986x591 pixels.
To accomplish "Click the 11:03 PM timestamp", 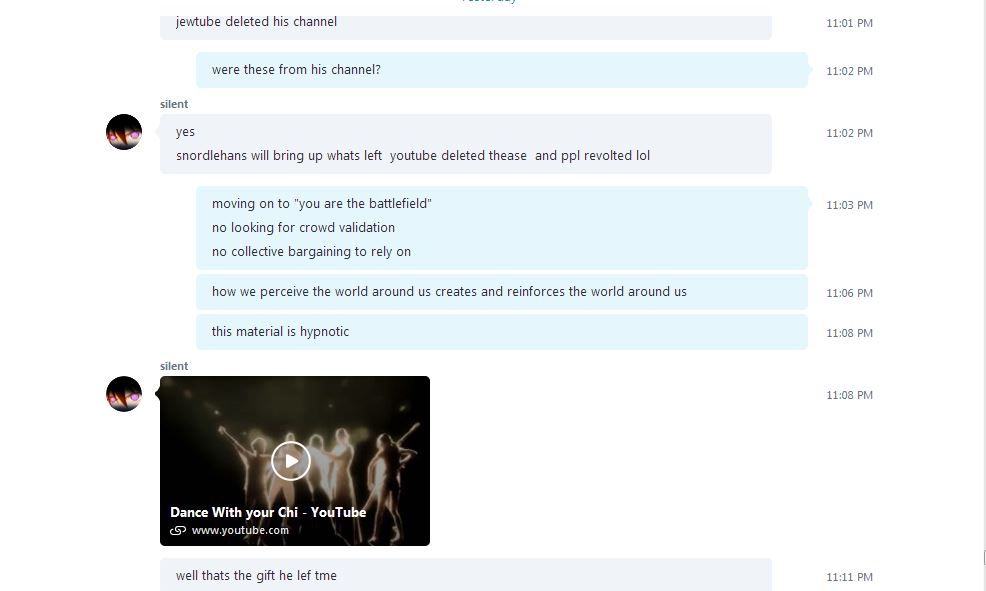I will click(850, 205).
